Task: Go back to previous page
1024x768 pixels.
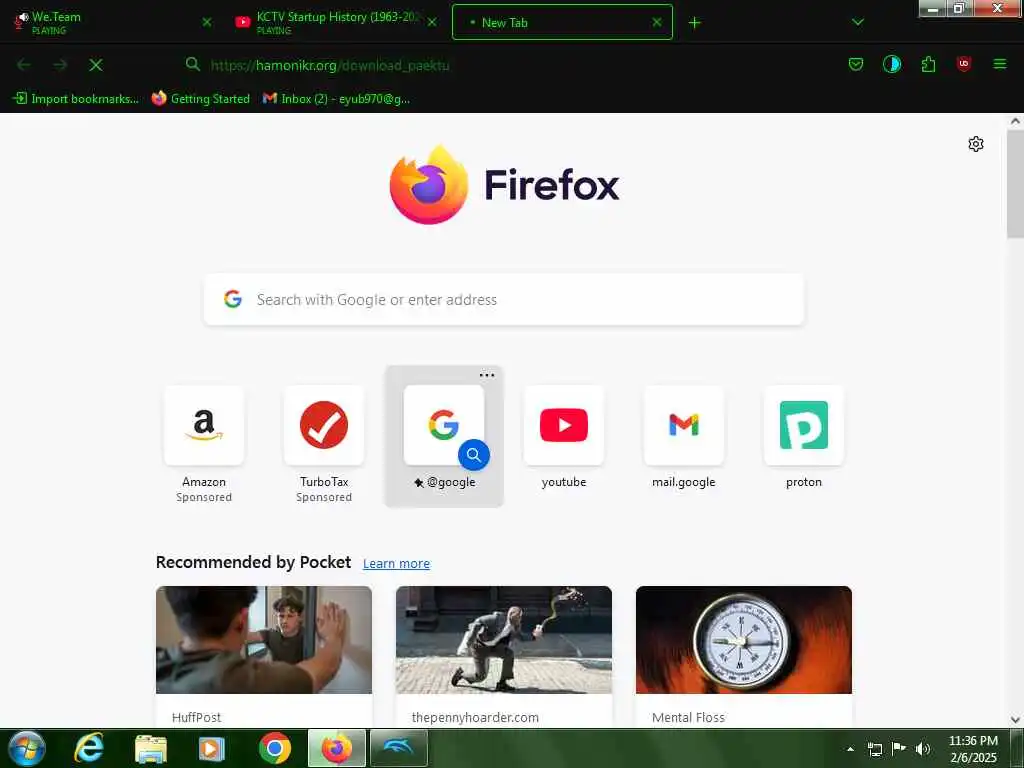Action: pos(24,65)
